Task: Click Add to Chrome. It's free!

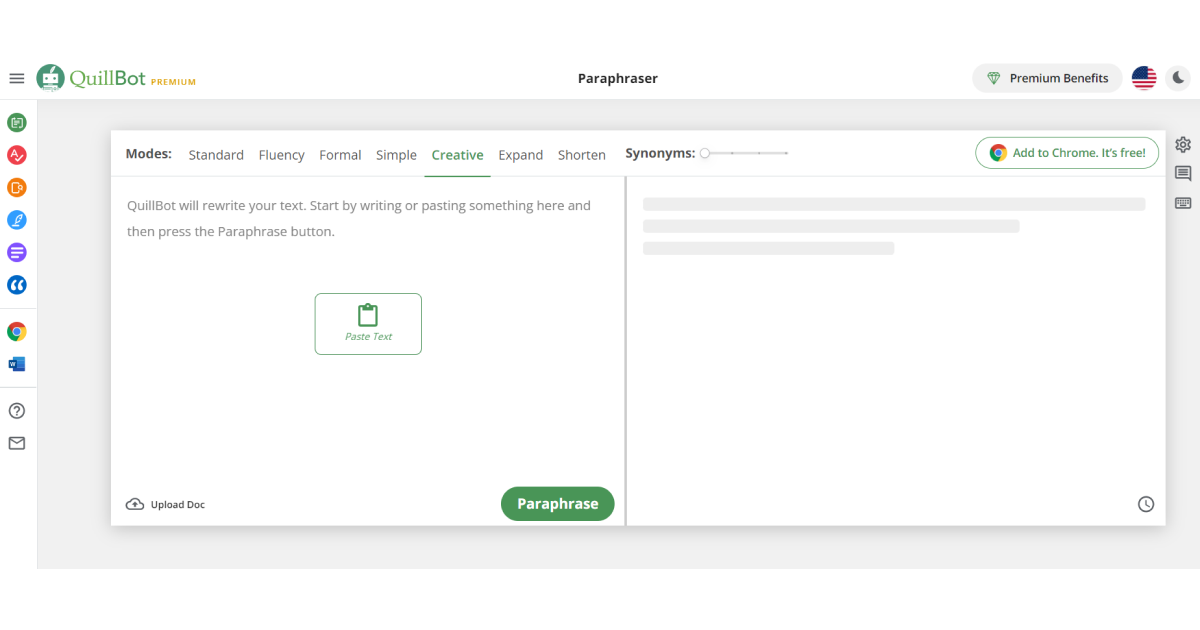Action: pyautogui.click(x=1067, y=152)
